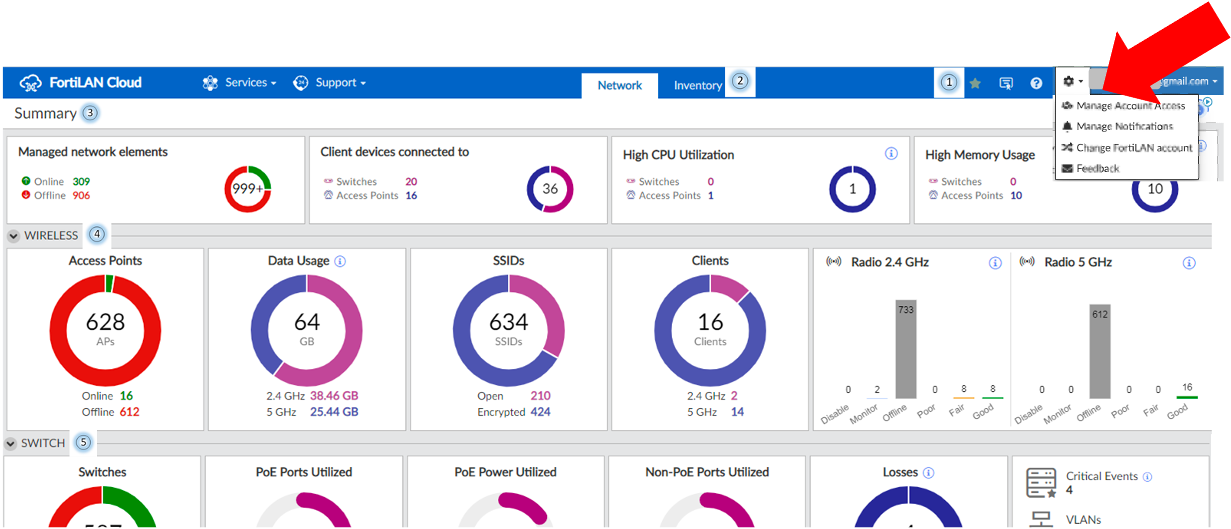Image resolution: width=1231 pixels, height=529 pixels.
Task: Click info icon on Radio 5 GHz panel
Action: click(x=1189, y=263)
